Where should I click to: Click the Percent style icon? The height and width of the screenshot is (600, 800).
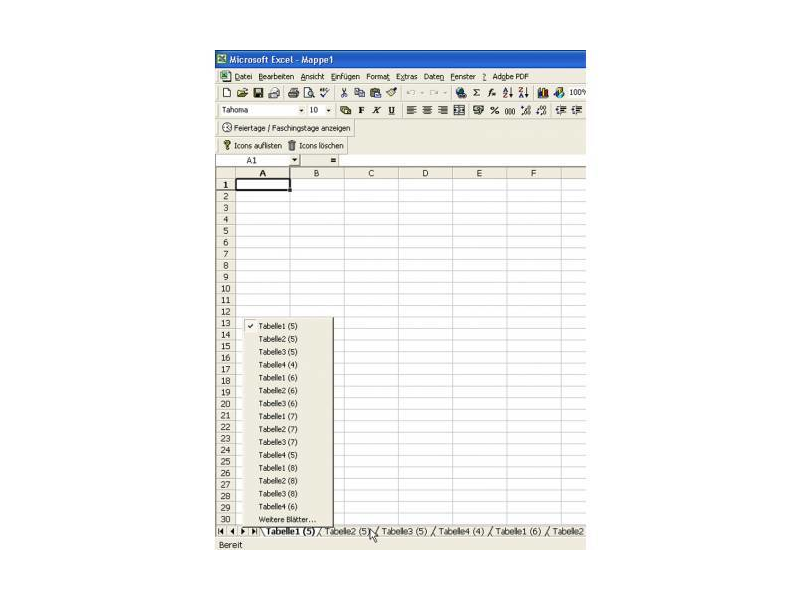(x=494, y=110)
